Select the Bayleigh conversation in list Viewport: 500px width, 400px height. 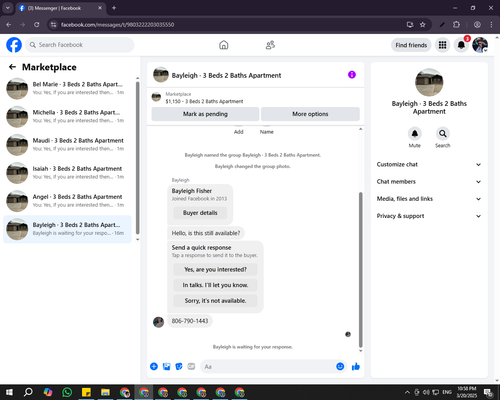[67, 229]
